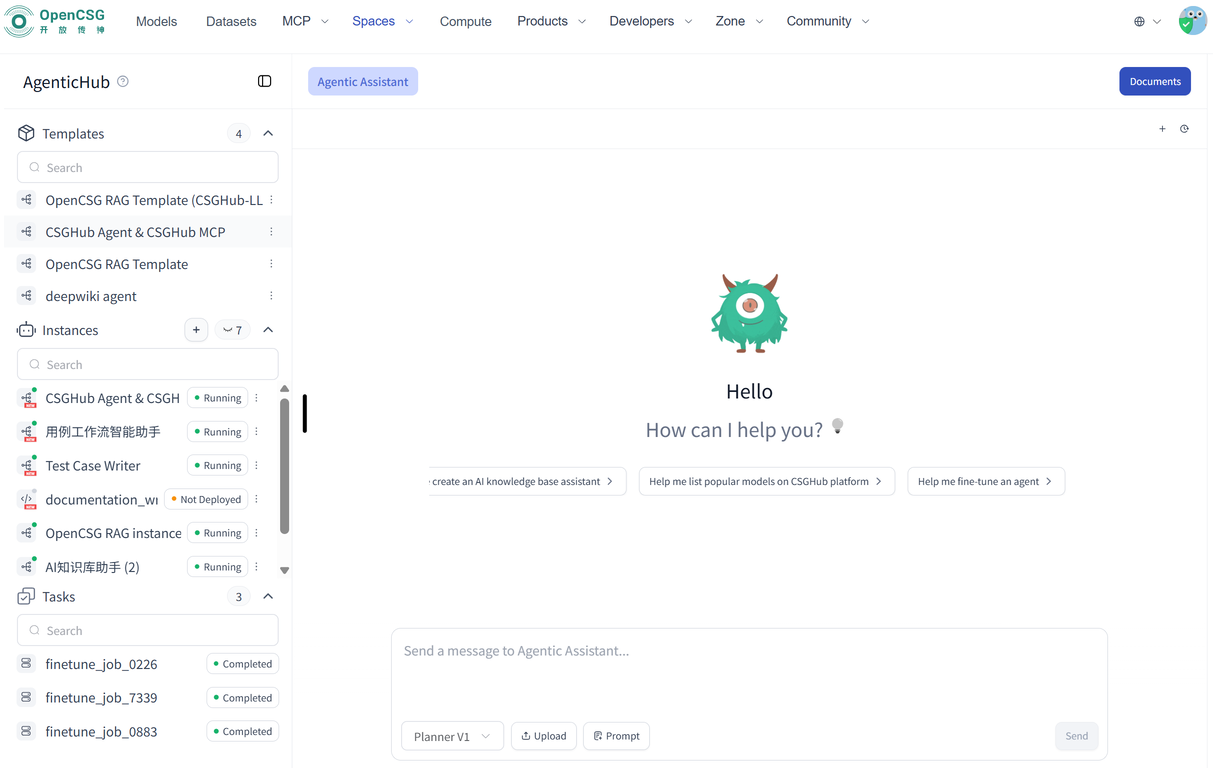This screenshot has height=768, width=1213.
Task: Add a new instance with plus icon
Action: (196, 330)
